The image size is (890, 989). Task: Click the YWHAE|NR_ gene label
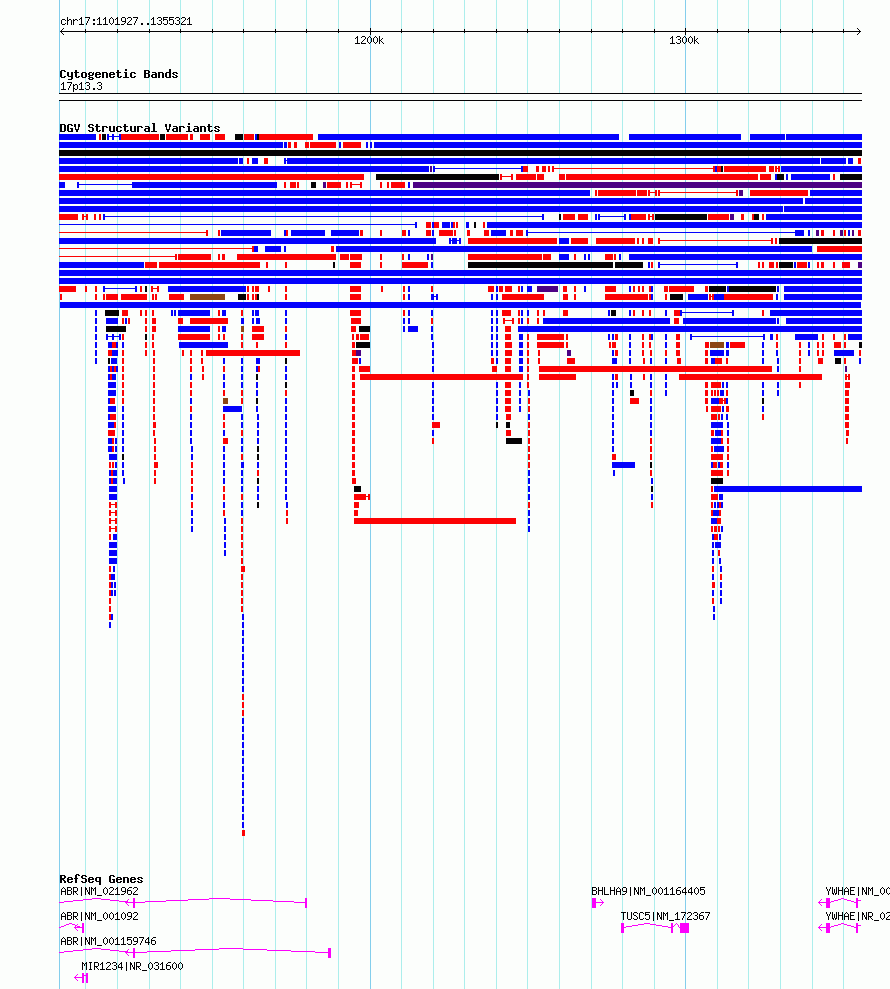click(x=857, y=916)
